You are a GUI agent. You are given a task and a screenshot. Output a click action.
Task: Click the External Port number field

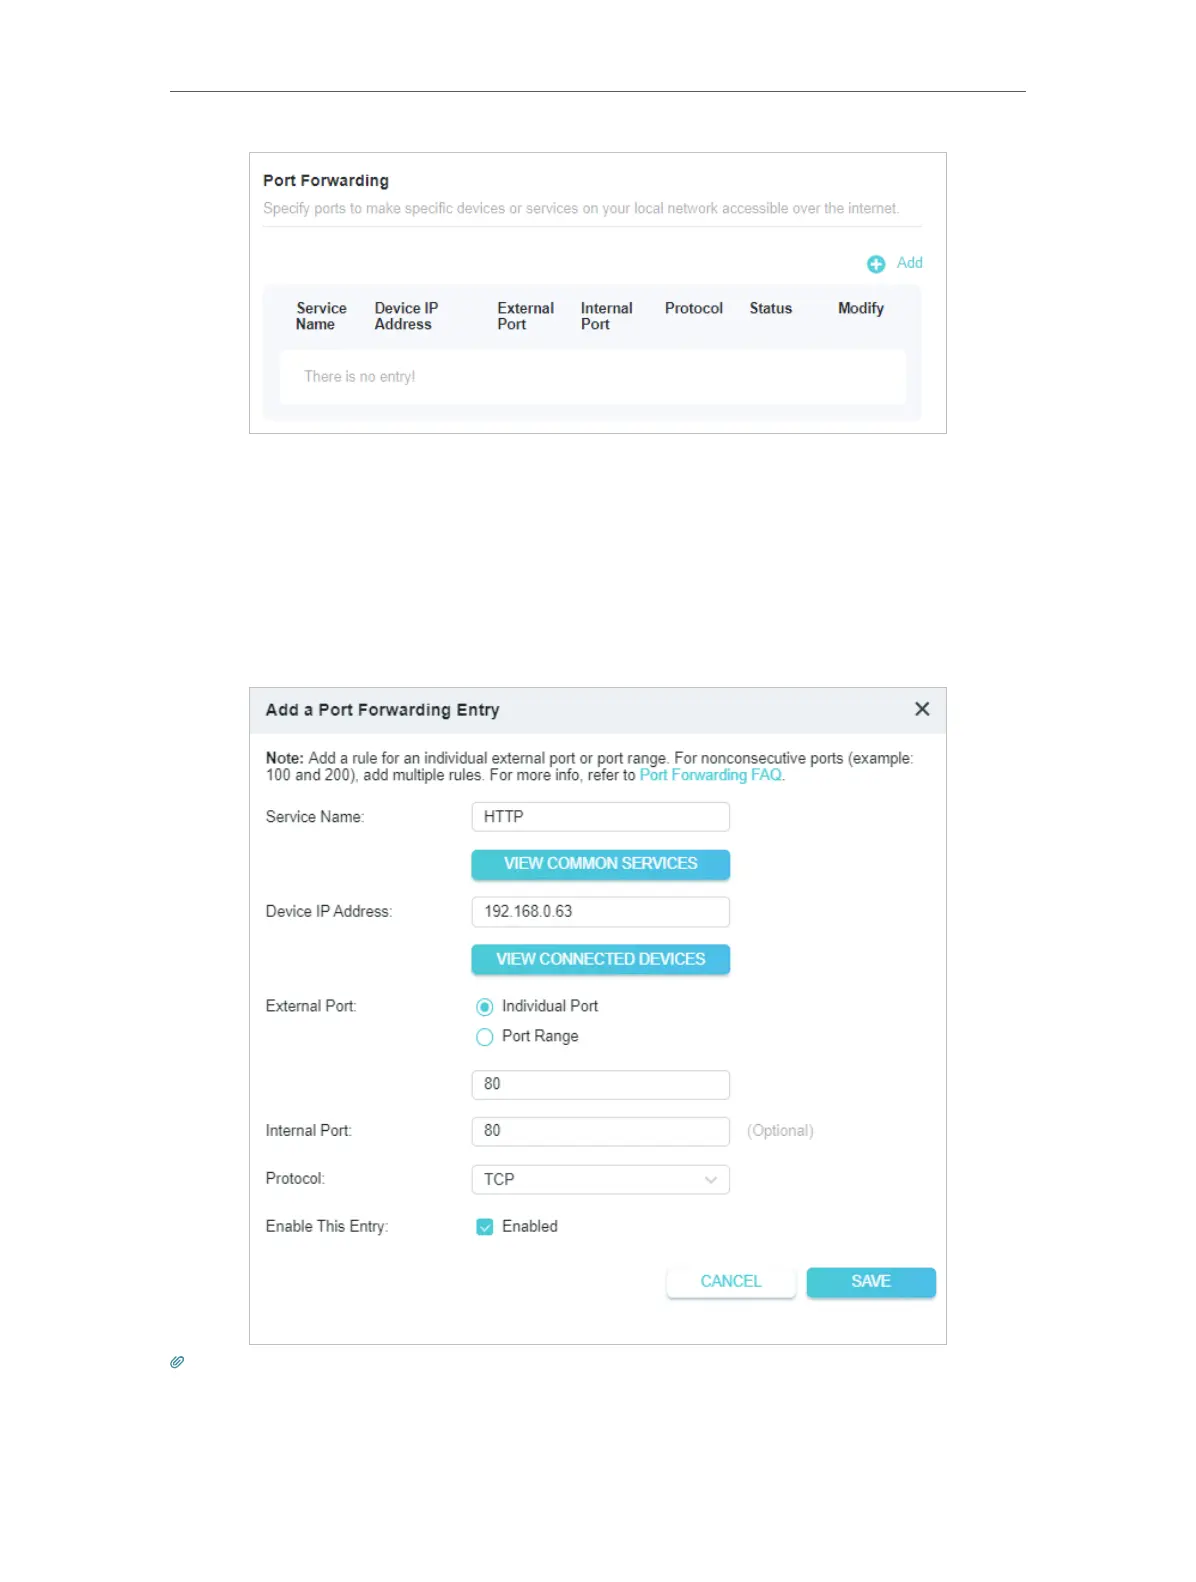[x=600, y=1085]
